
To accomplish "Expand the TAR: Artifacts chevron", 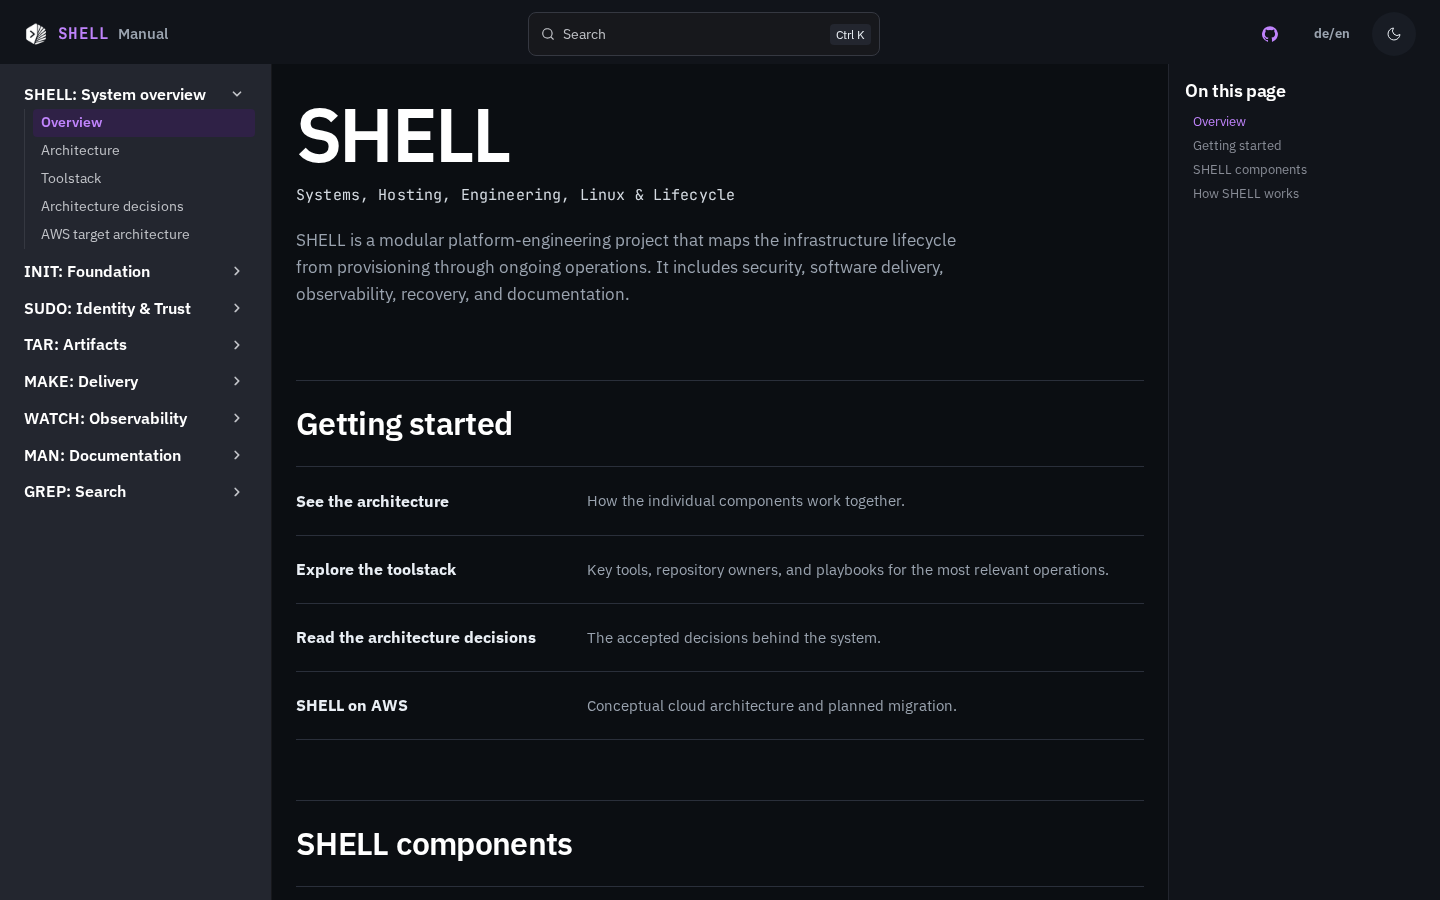I will tap(237, 345).
